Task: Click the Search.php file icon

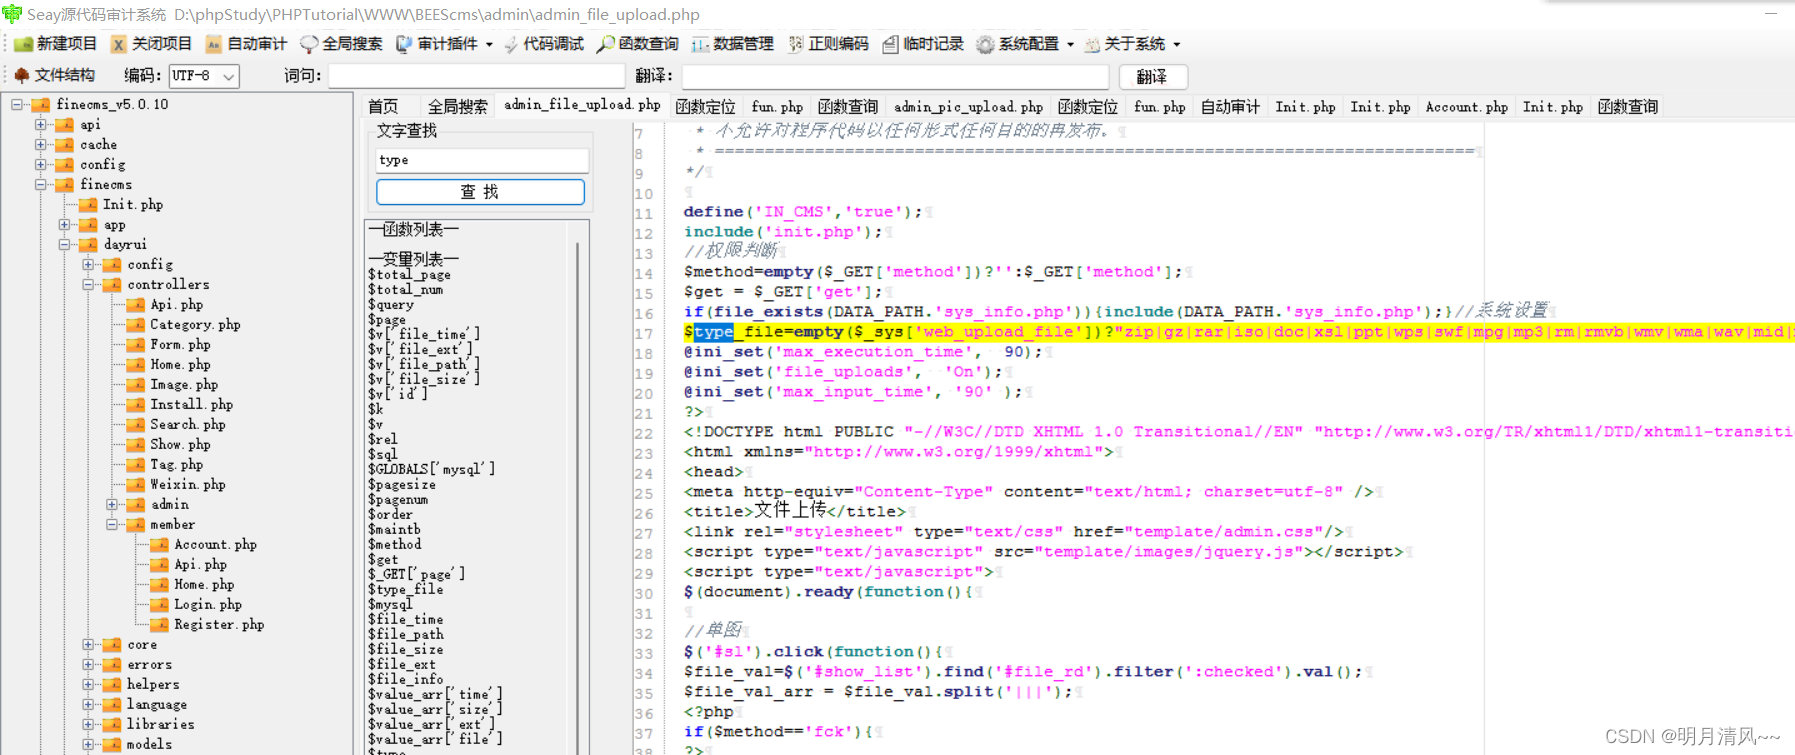Action: [x=136, y=424]
